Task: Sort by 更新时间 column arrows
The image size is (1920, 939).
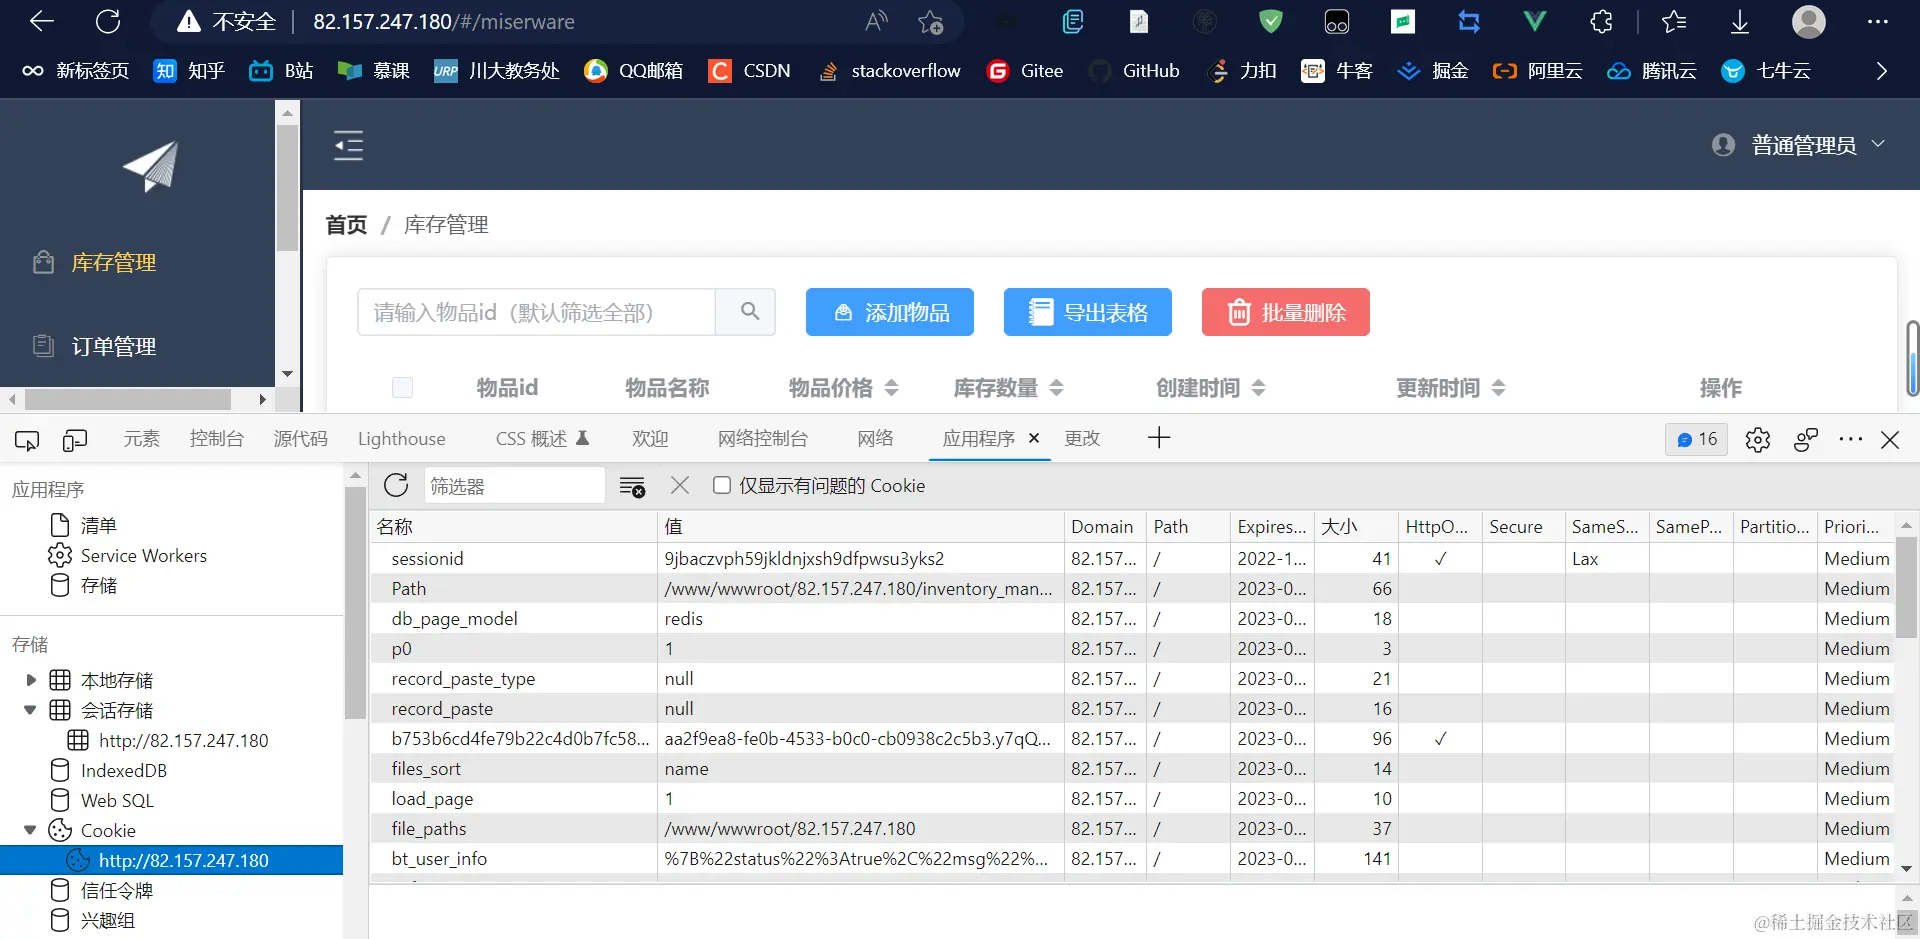Action: [1498, 387]
